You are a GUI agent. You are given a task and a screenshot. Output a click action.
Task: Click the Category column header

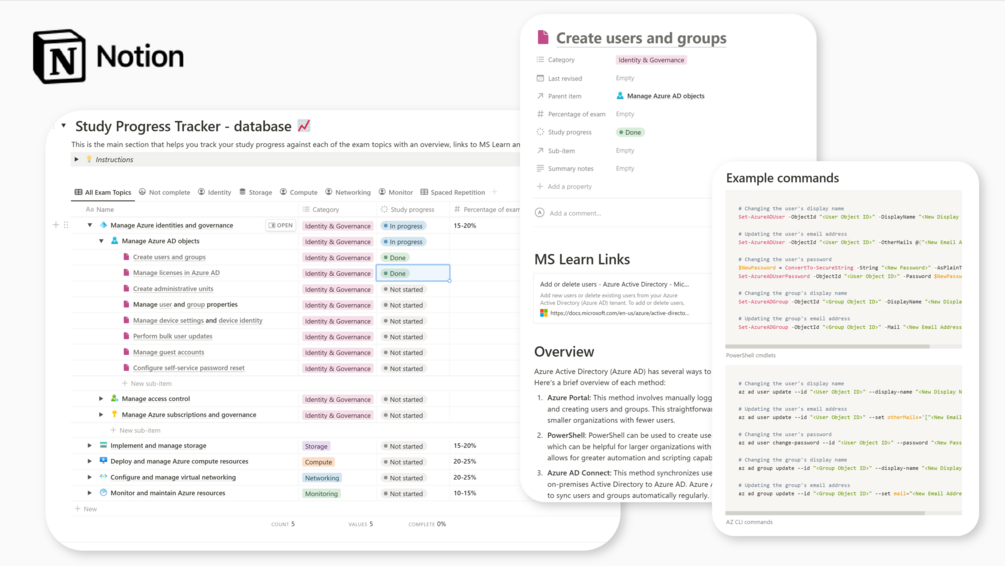(x=321, y=210)
